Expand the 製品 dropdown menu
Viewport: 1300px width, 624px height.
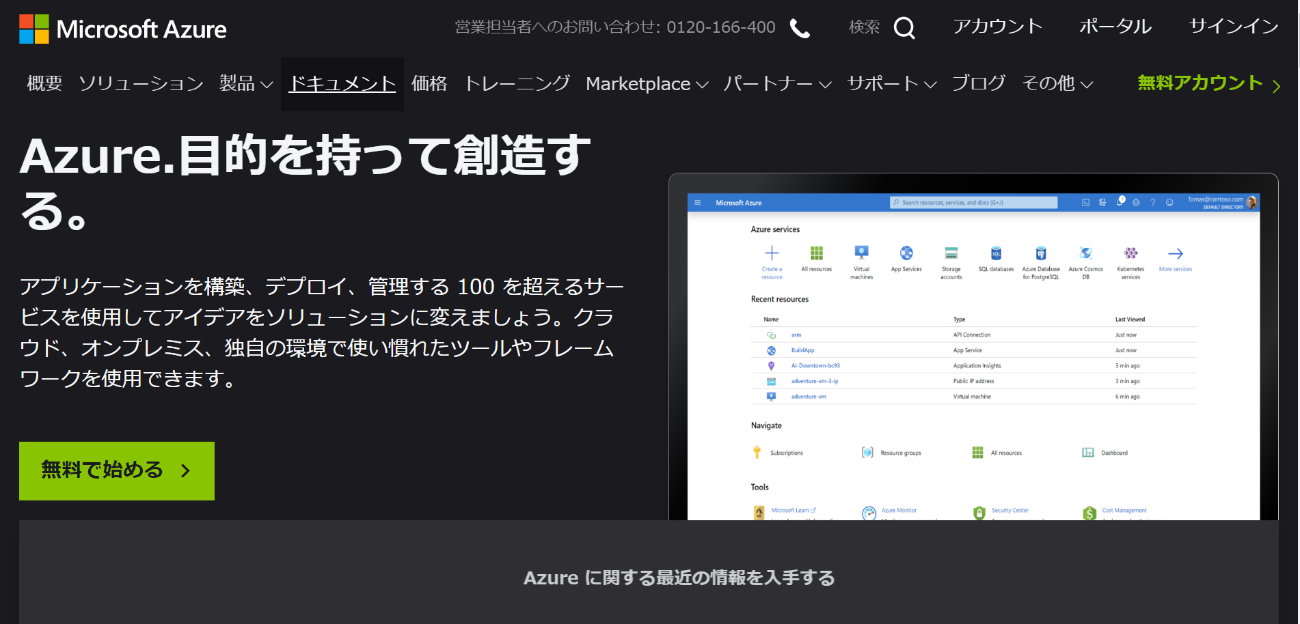click(x=246, y=84)
